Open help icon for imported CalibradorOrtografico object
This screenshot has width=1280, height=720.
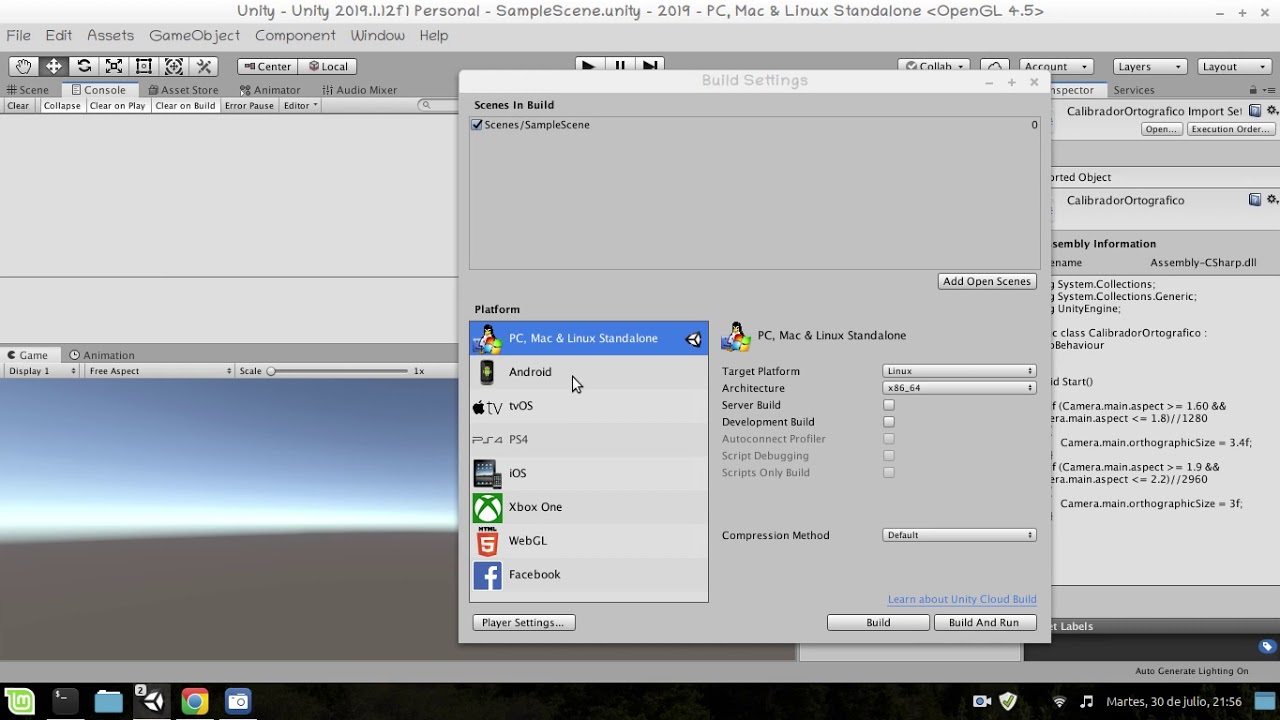click(1255, 200)
